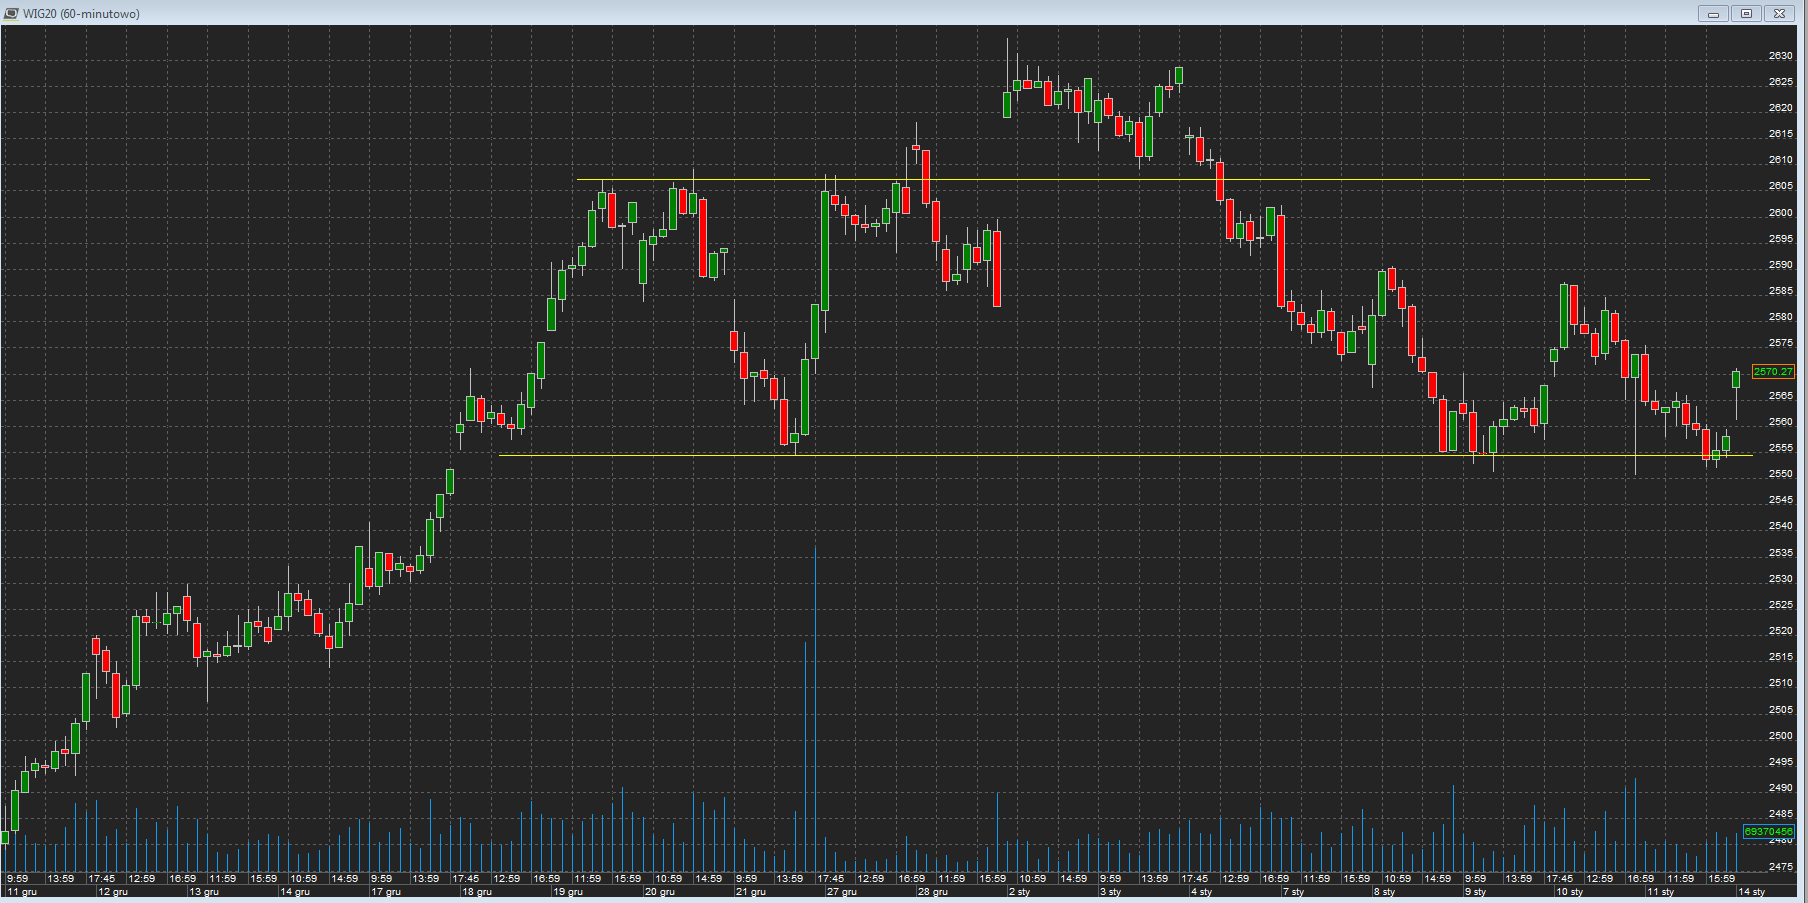Select the lower horizontal support line
This screenshot has height=903, width=1808.
(1100, 456)
